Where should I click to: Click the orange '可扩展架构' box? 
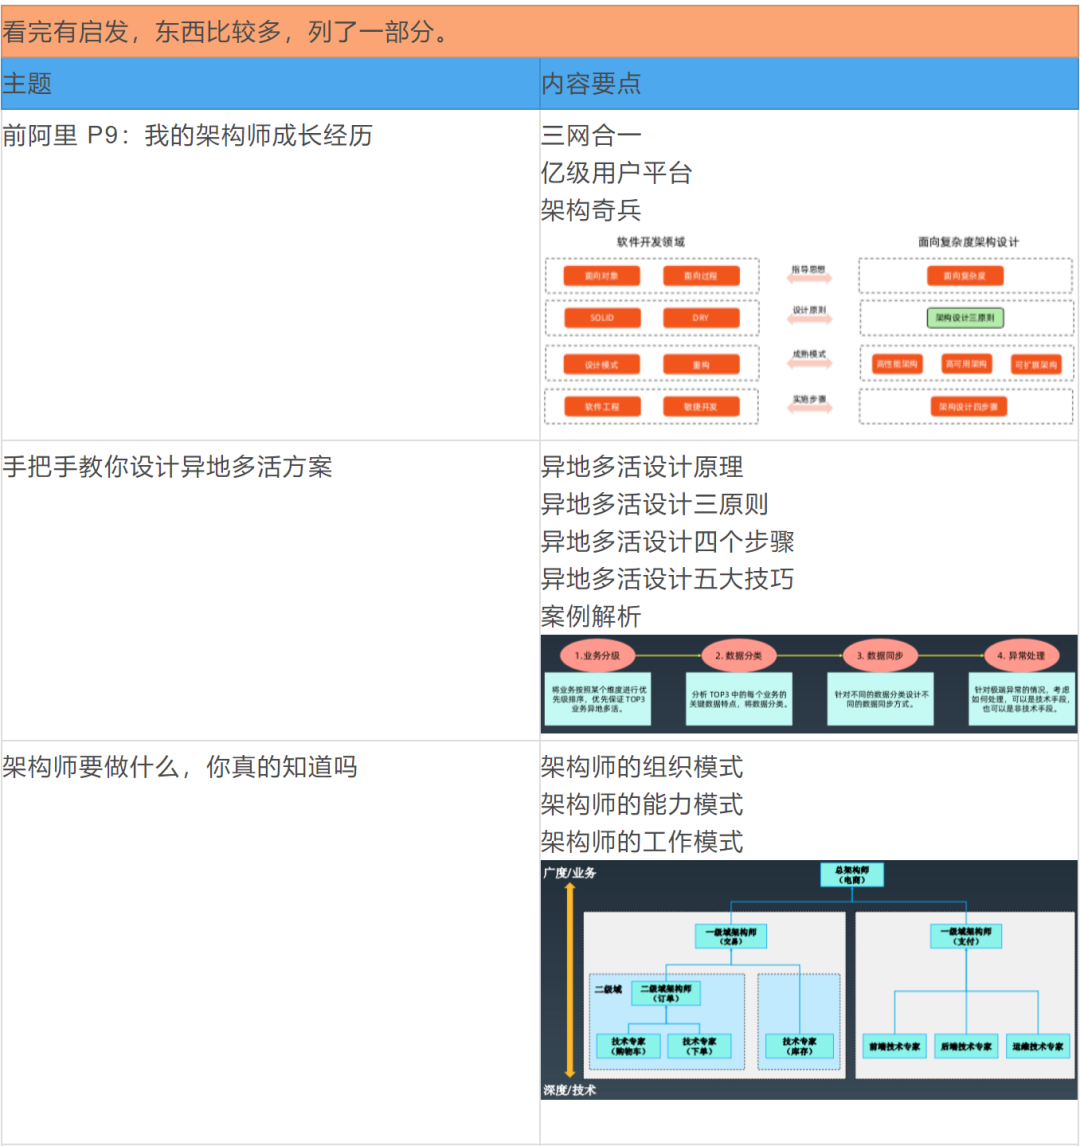(x=1036, y=364)
